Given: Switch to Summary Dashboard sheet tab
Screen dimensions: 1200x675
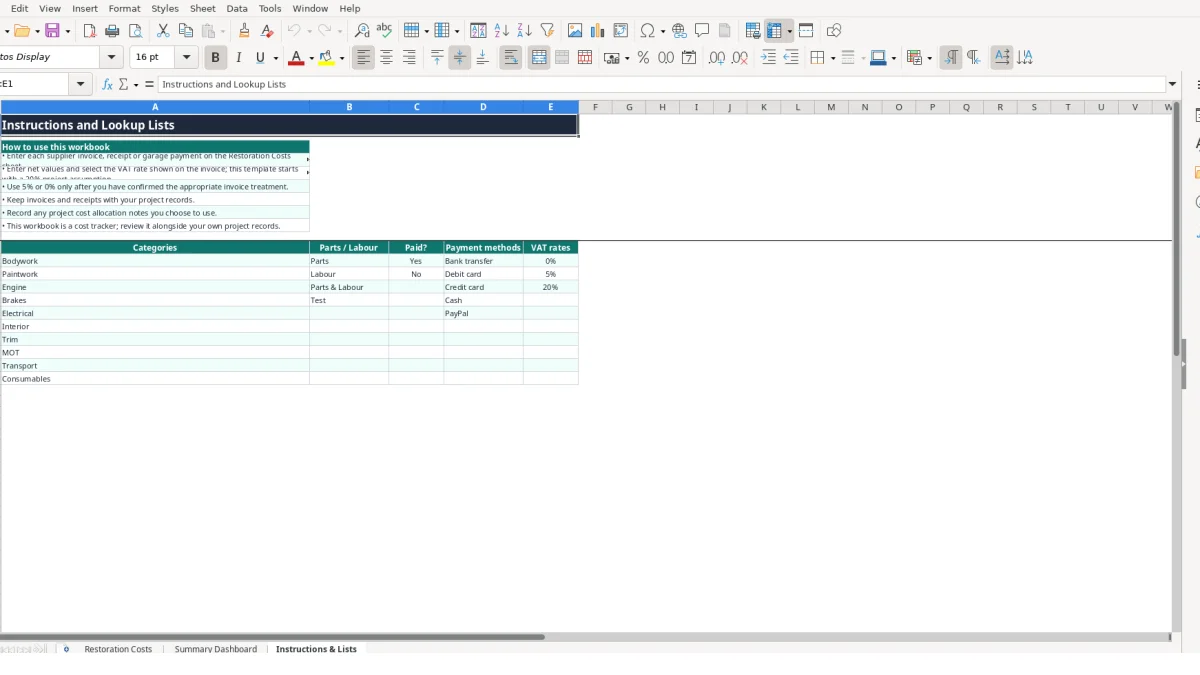Looking at the screenshot, I should pyautogui.click(x=215, y=649).
